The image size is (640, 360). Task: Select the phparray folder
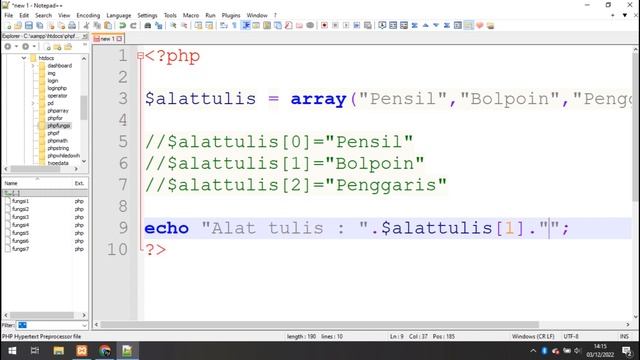tap(58, 111)
